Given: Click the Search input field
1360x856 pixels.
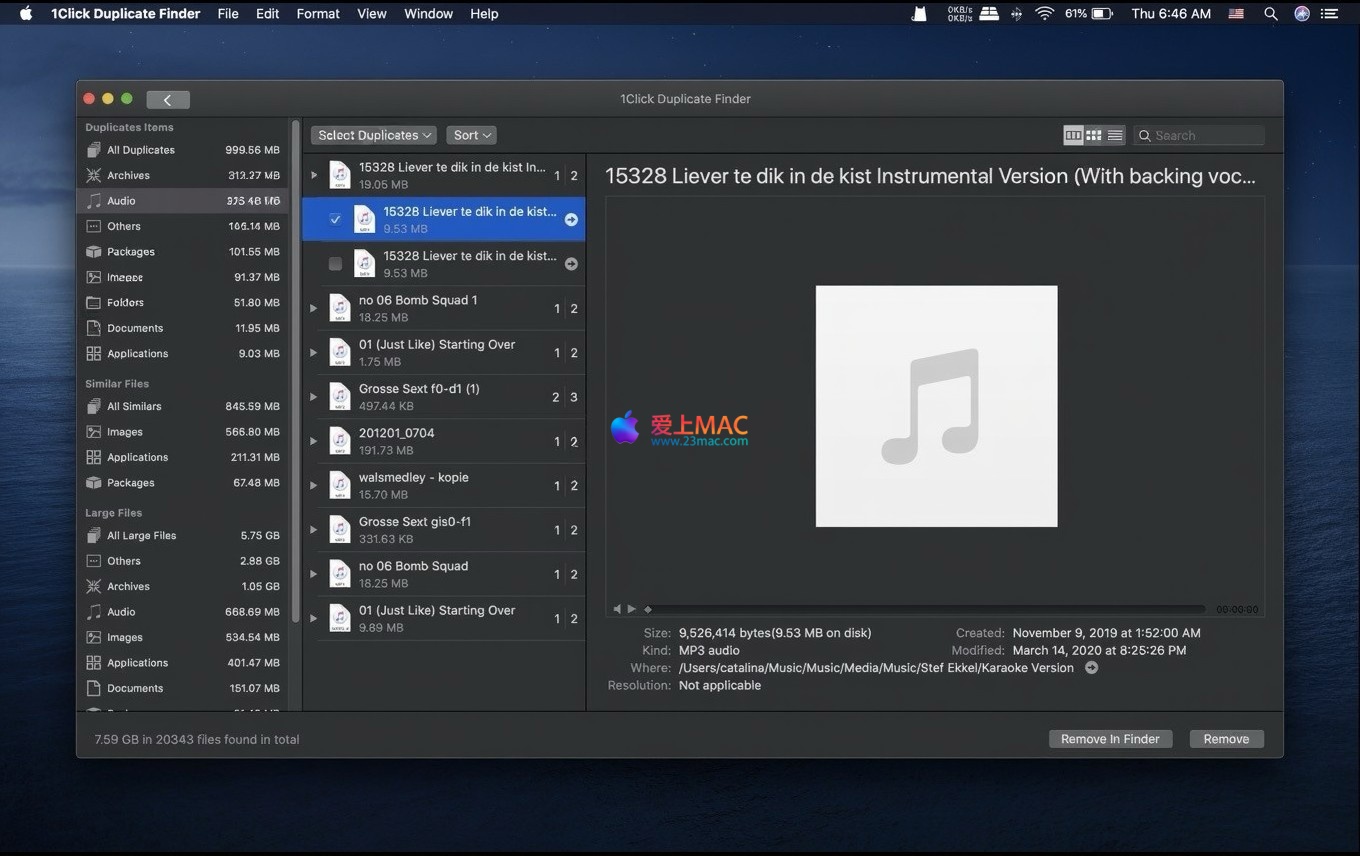Looking at the screenshot, I should 1205,135.
